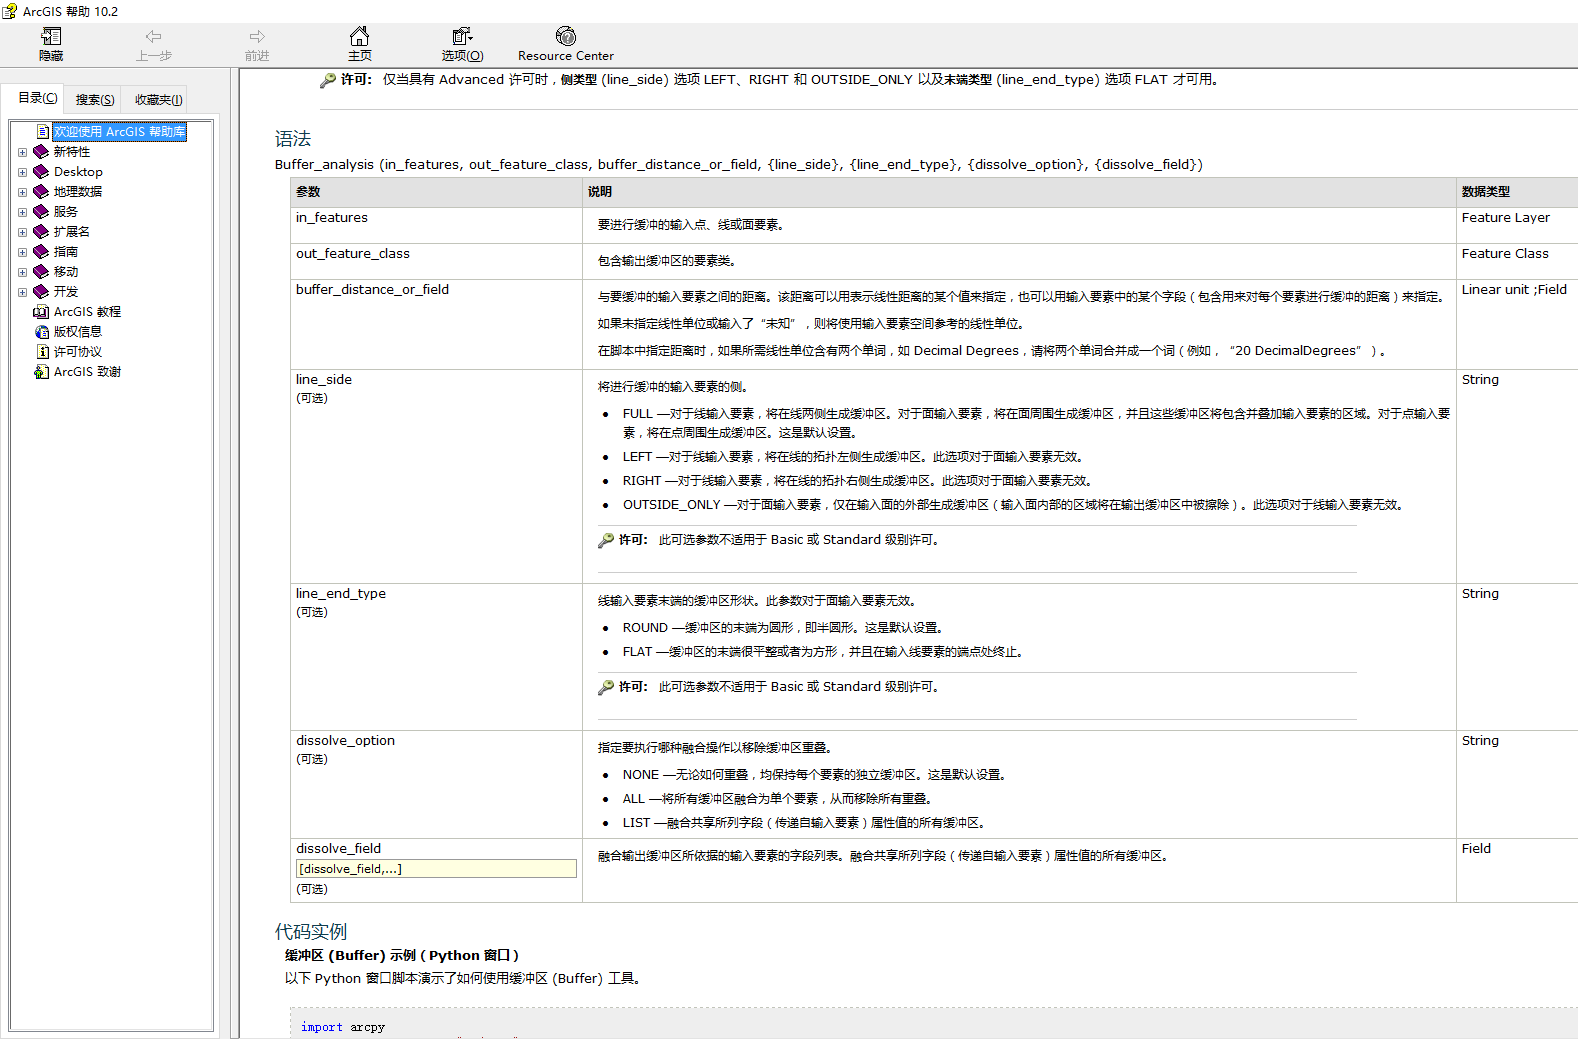Click the Linear unit ;Field data type cell
1578x1039 pixels.
tap(1517, 324)
